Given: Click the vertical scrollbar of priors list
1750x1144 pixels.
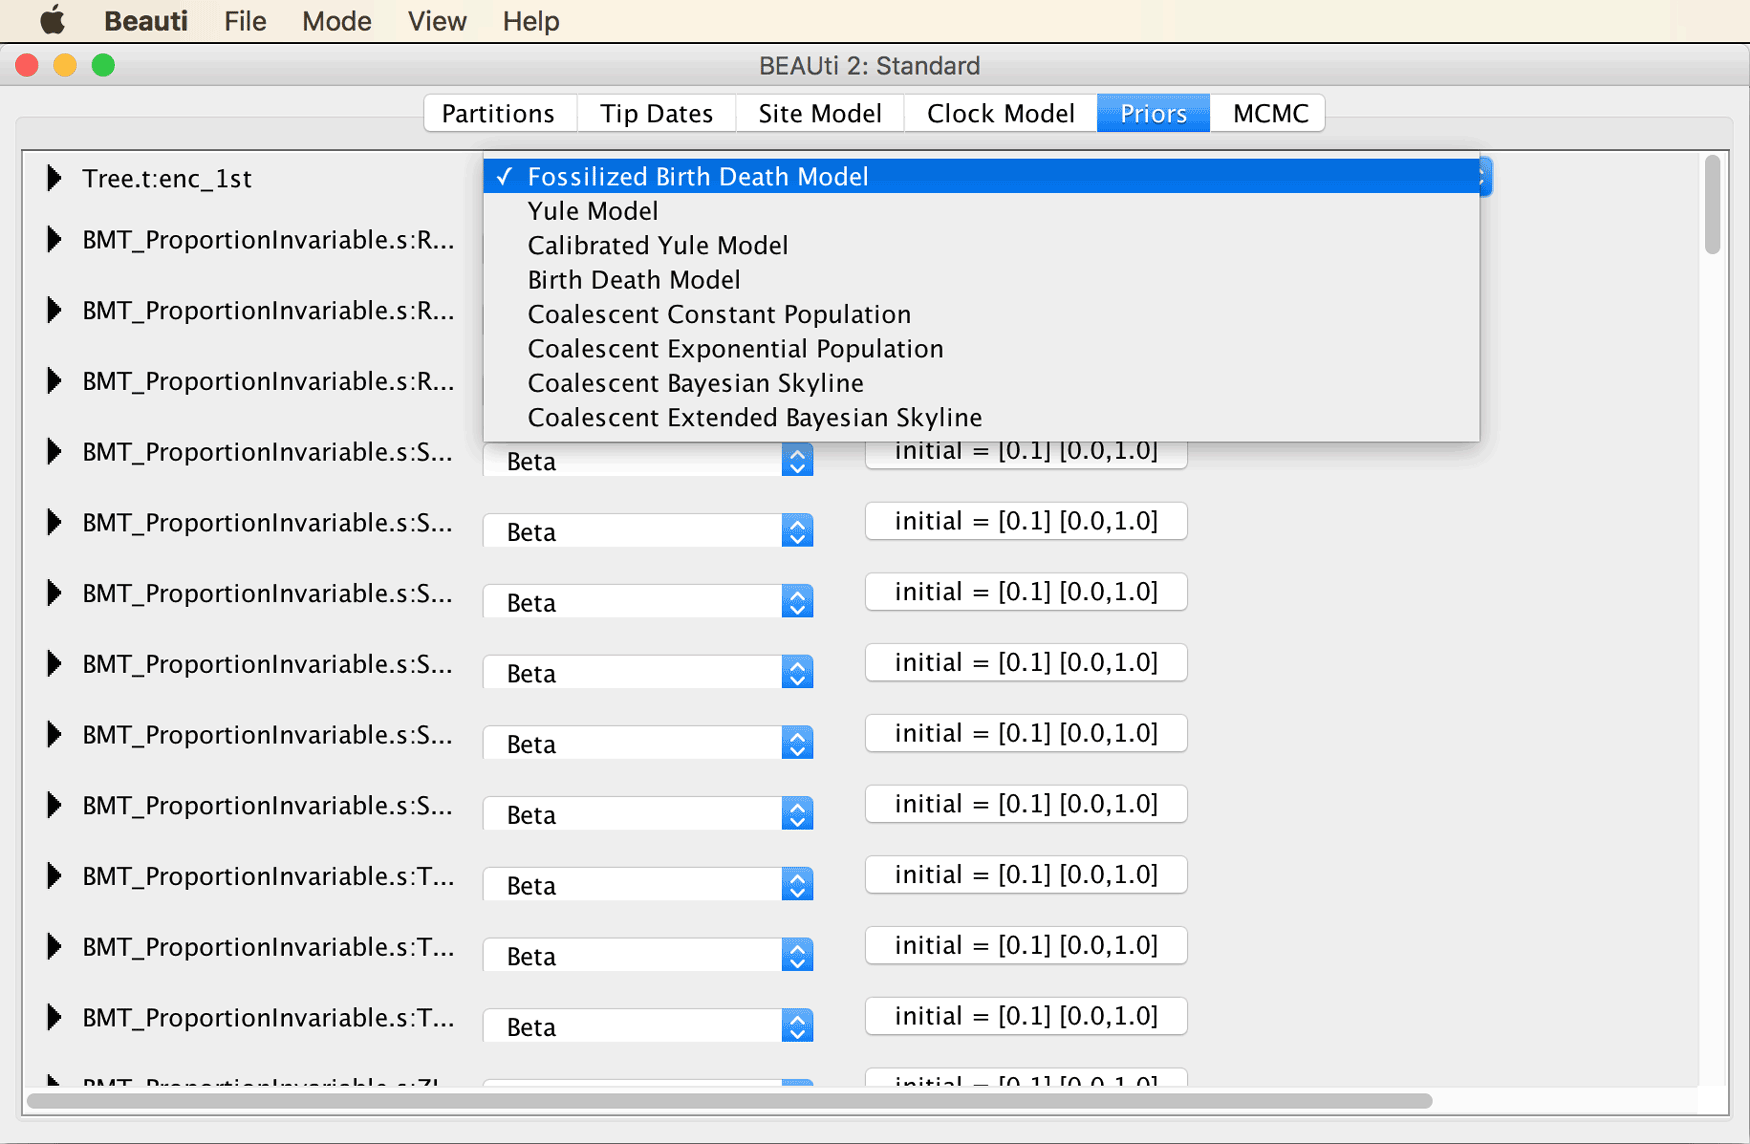Looking at the screenshot, I should pos(1712,204).
